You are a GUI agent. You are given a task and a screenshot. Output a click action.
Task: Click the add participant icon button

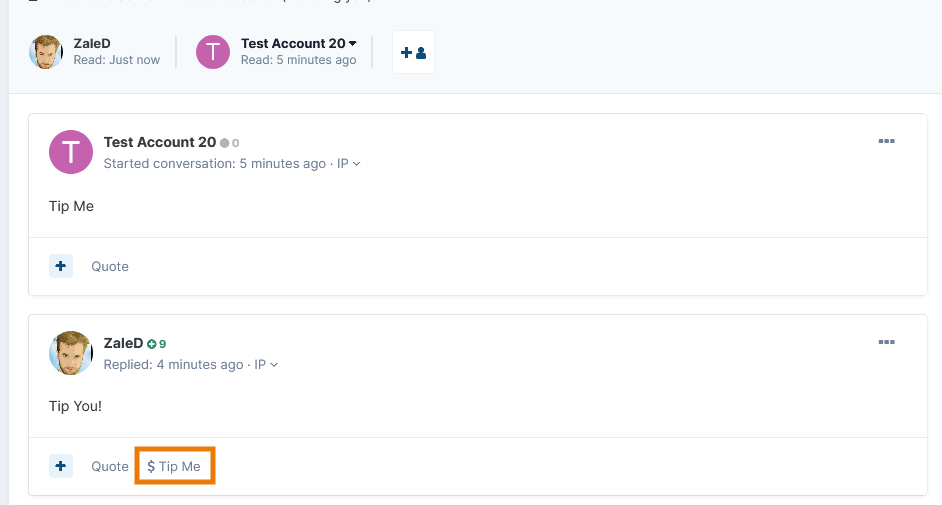pos(413,52)
